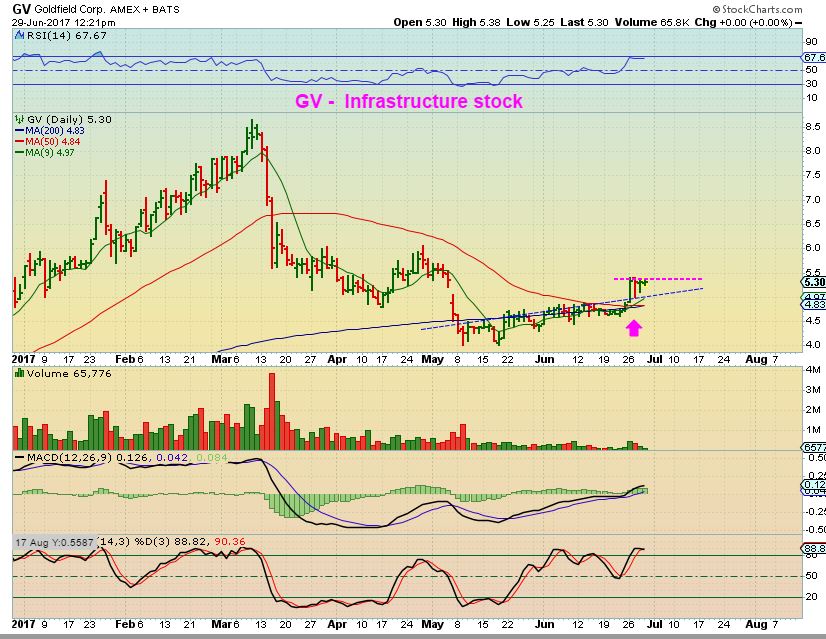
Task: Click the 'Volume 65.8K' header value
Action: (651, 23)
